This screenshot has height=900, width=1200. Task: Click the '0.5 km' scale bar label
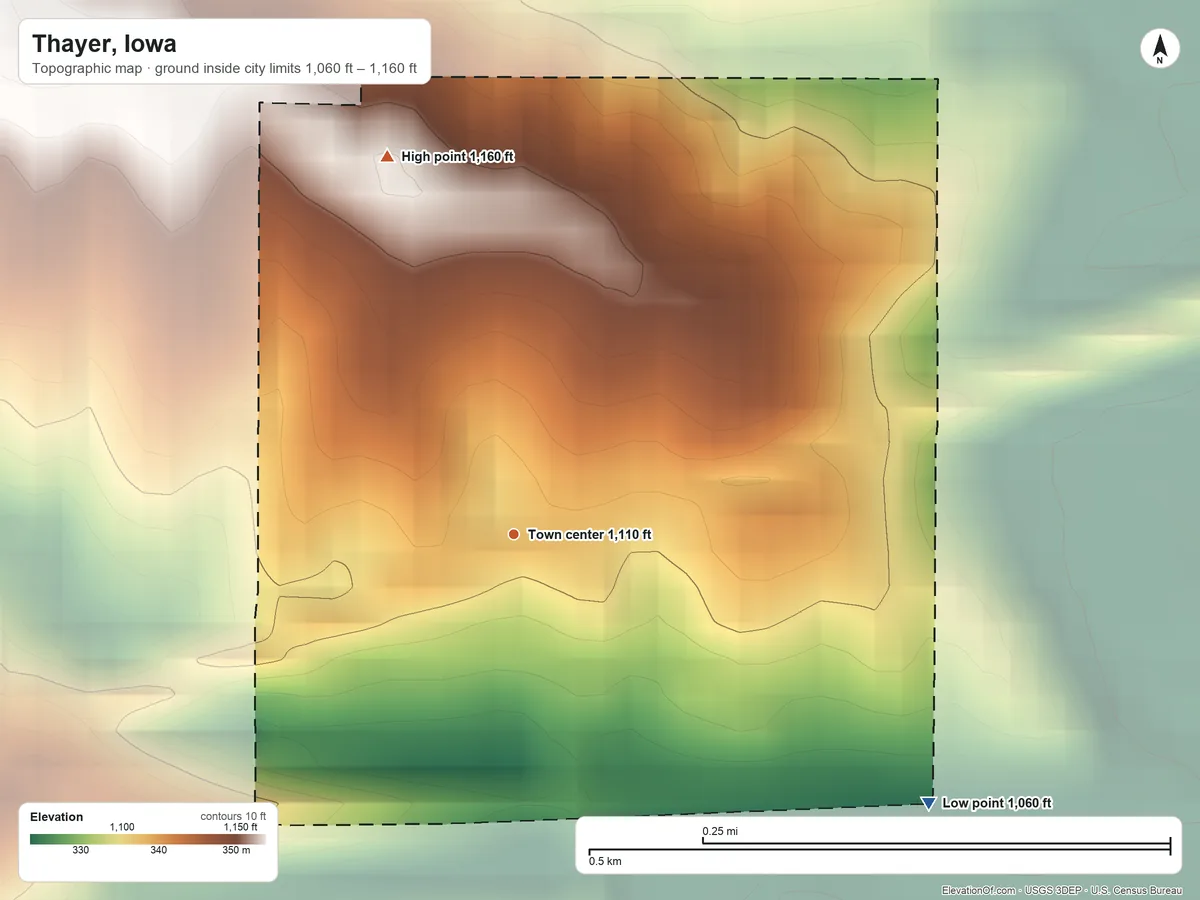(605, 861)
